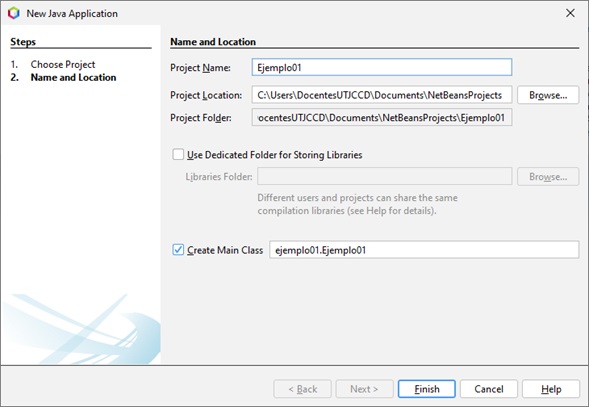Browse for the project location
589x407 pixels.
click(x=548, y=95)
